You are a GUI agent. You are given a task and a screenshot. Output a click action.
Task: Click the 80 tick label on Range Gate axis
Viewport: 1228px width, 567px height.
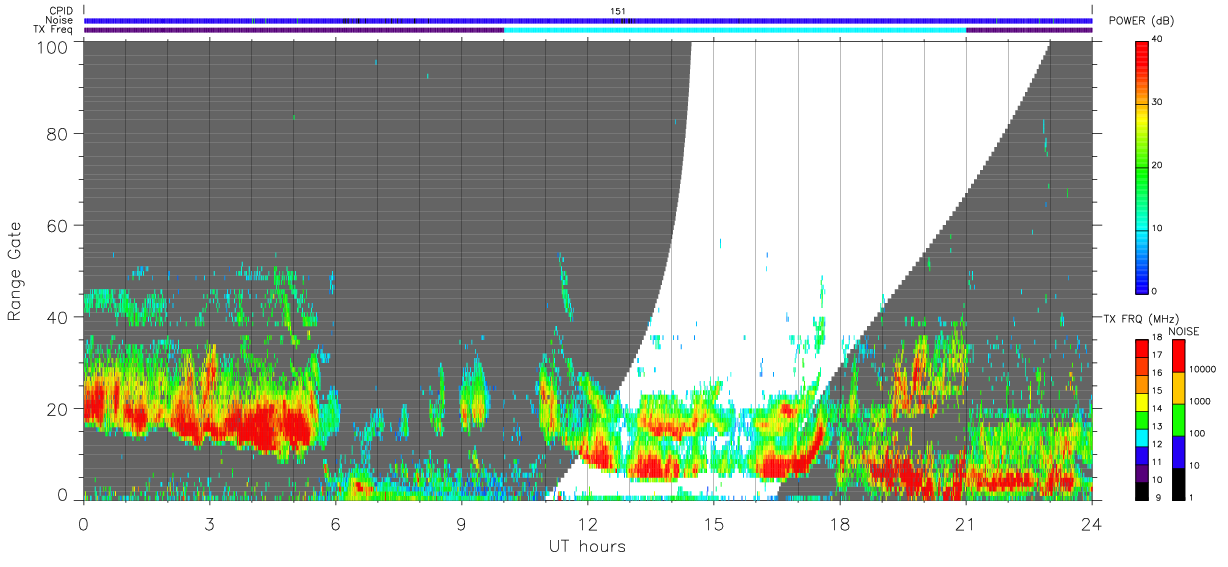pyautogui.click(x=57, y=134)
